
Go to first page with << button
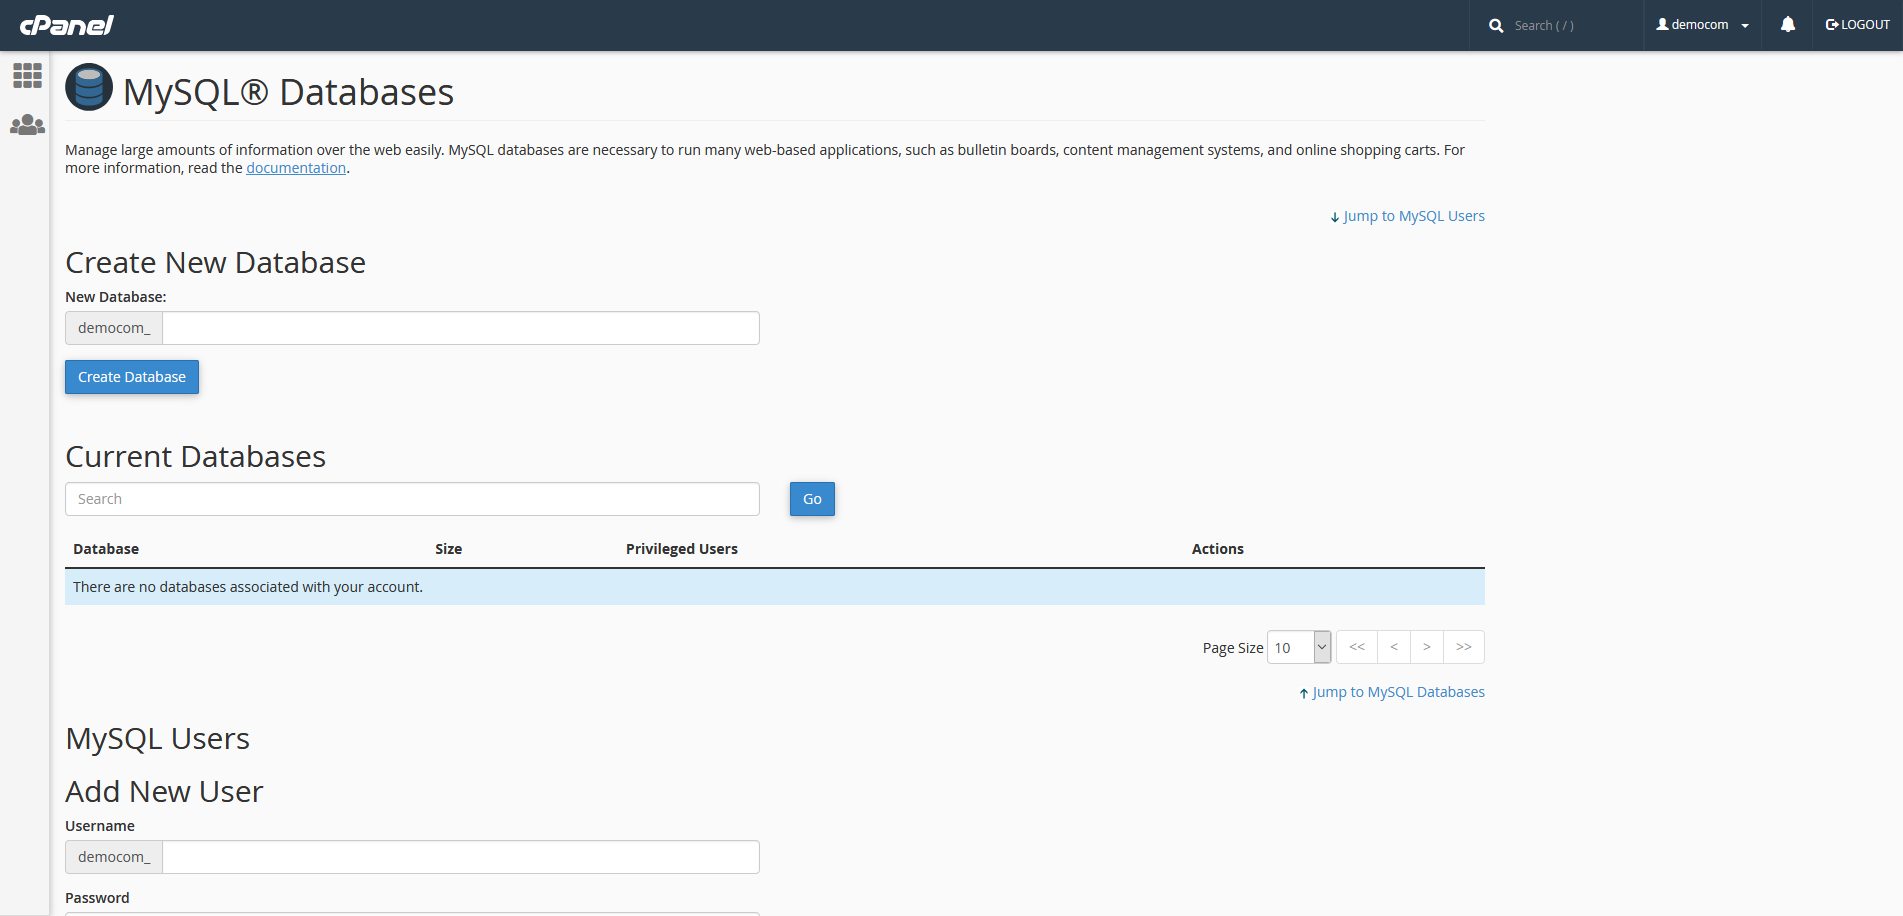[1357, 647]
